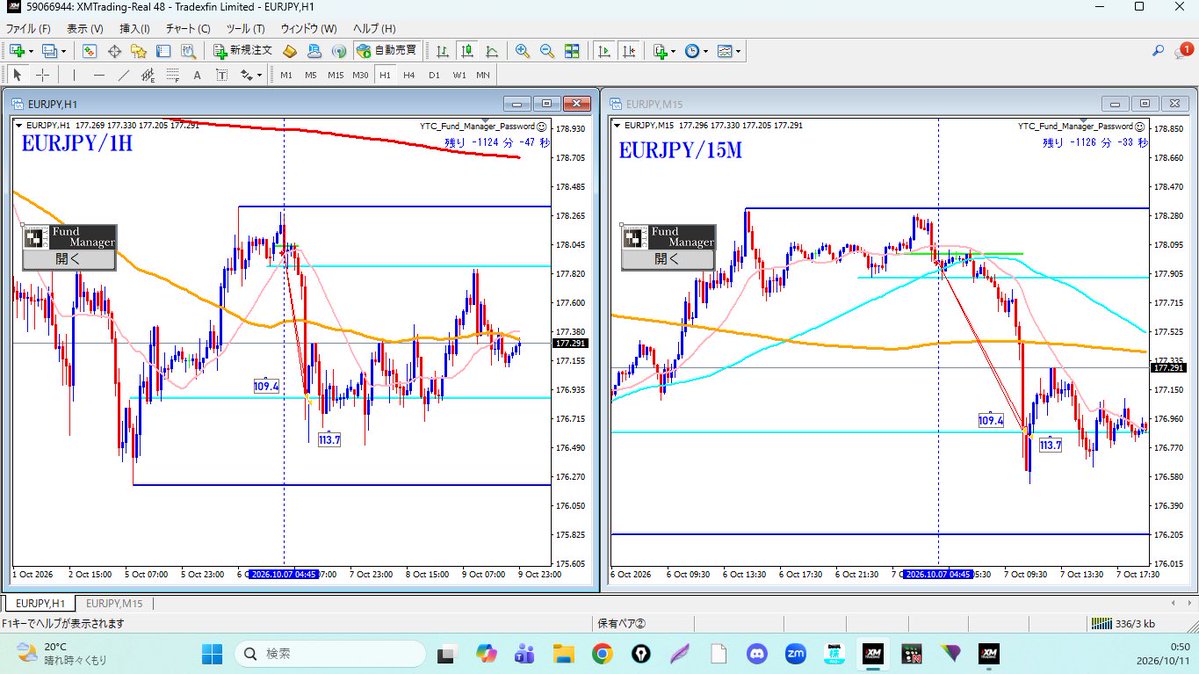Expand EURJPY,H1 chart info triangle
The image size is (1199, 674).
(x=19, y=125)
